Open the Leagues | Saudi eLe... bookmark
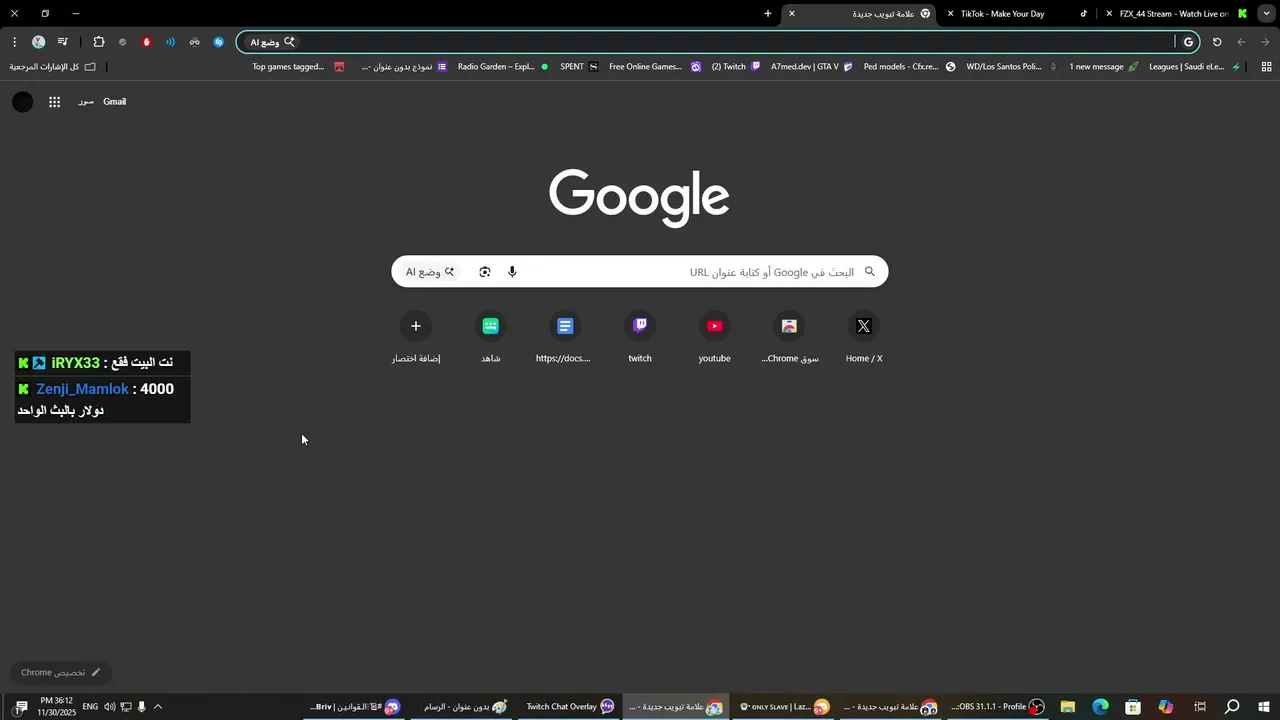Image resolution: width=1280 pixels, height=720 pixels. pyautogui.click(x=1195, y=67)
